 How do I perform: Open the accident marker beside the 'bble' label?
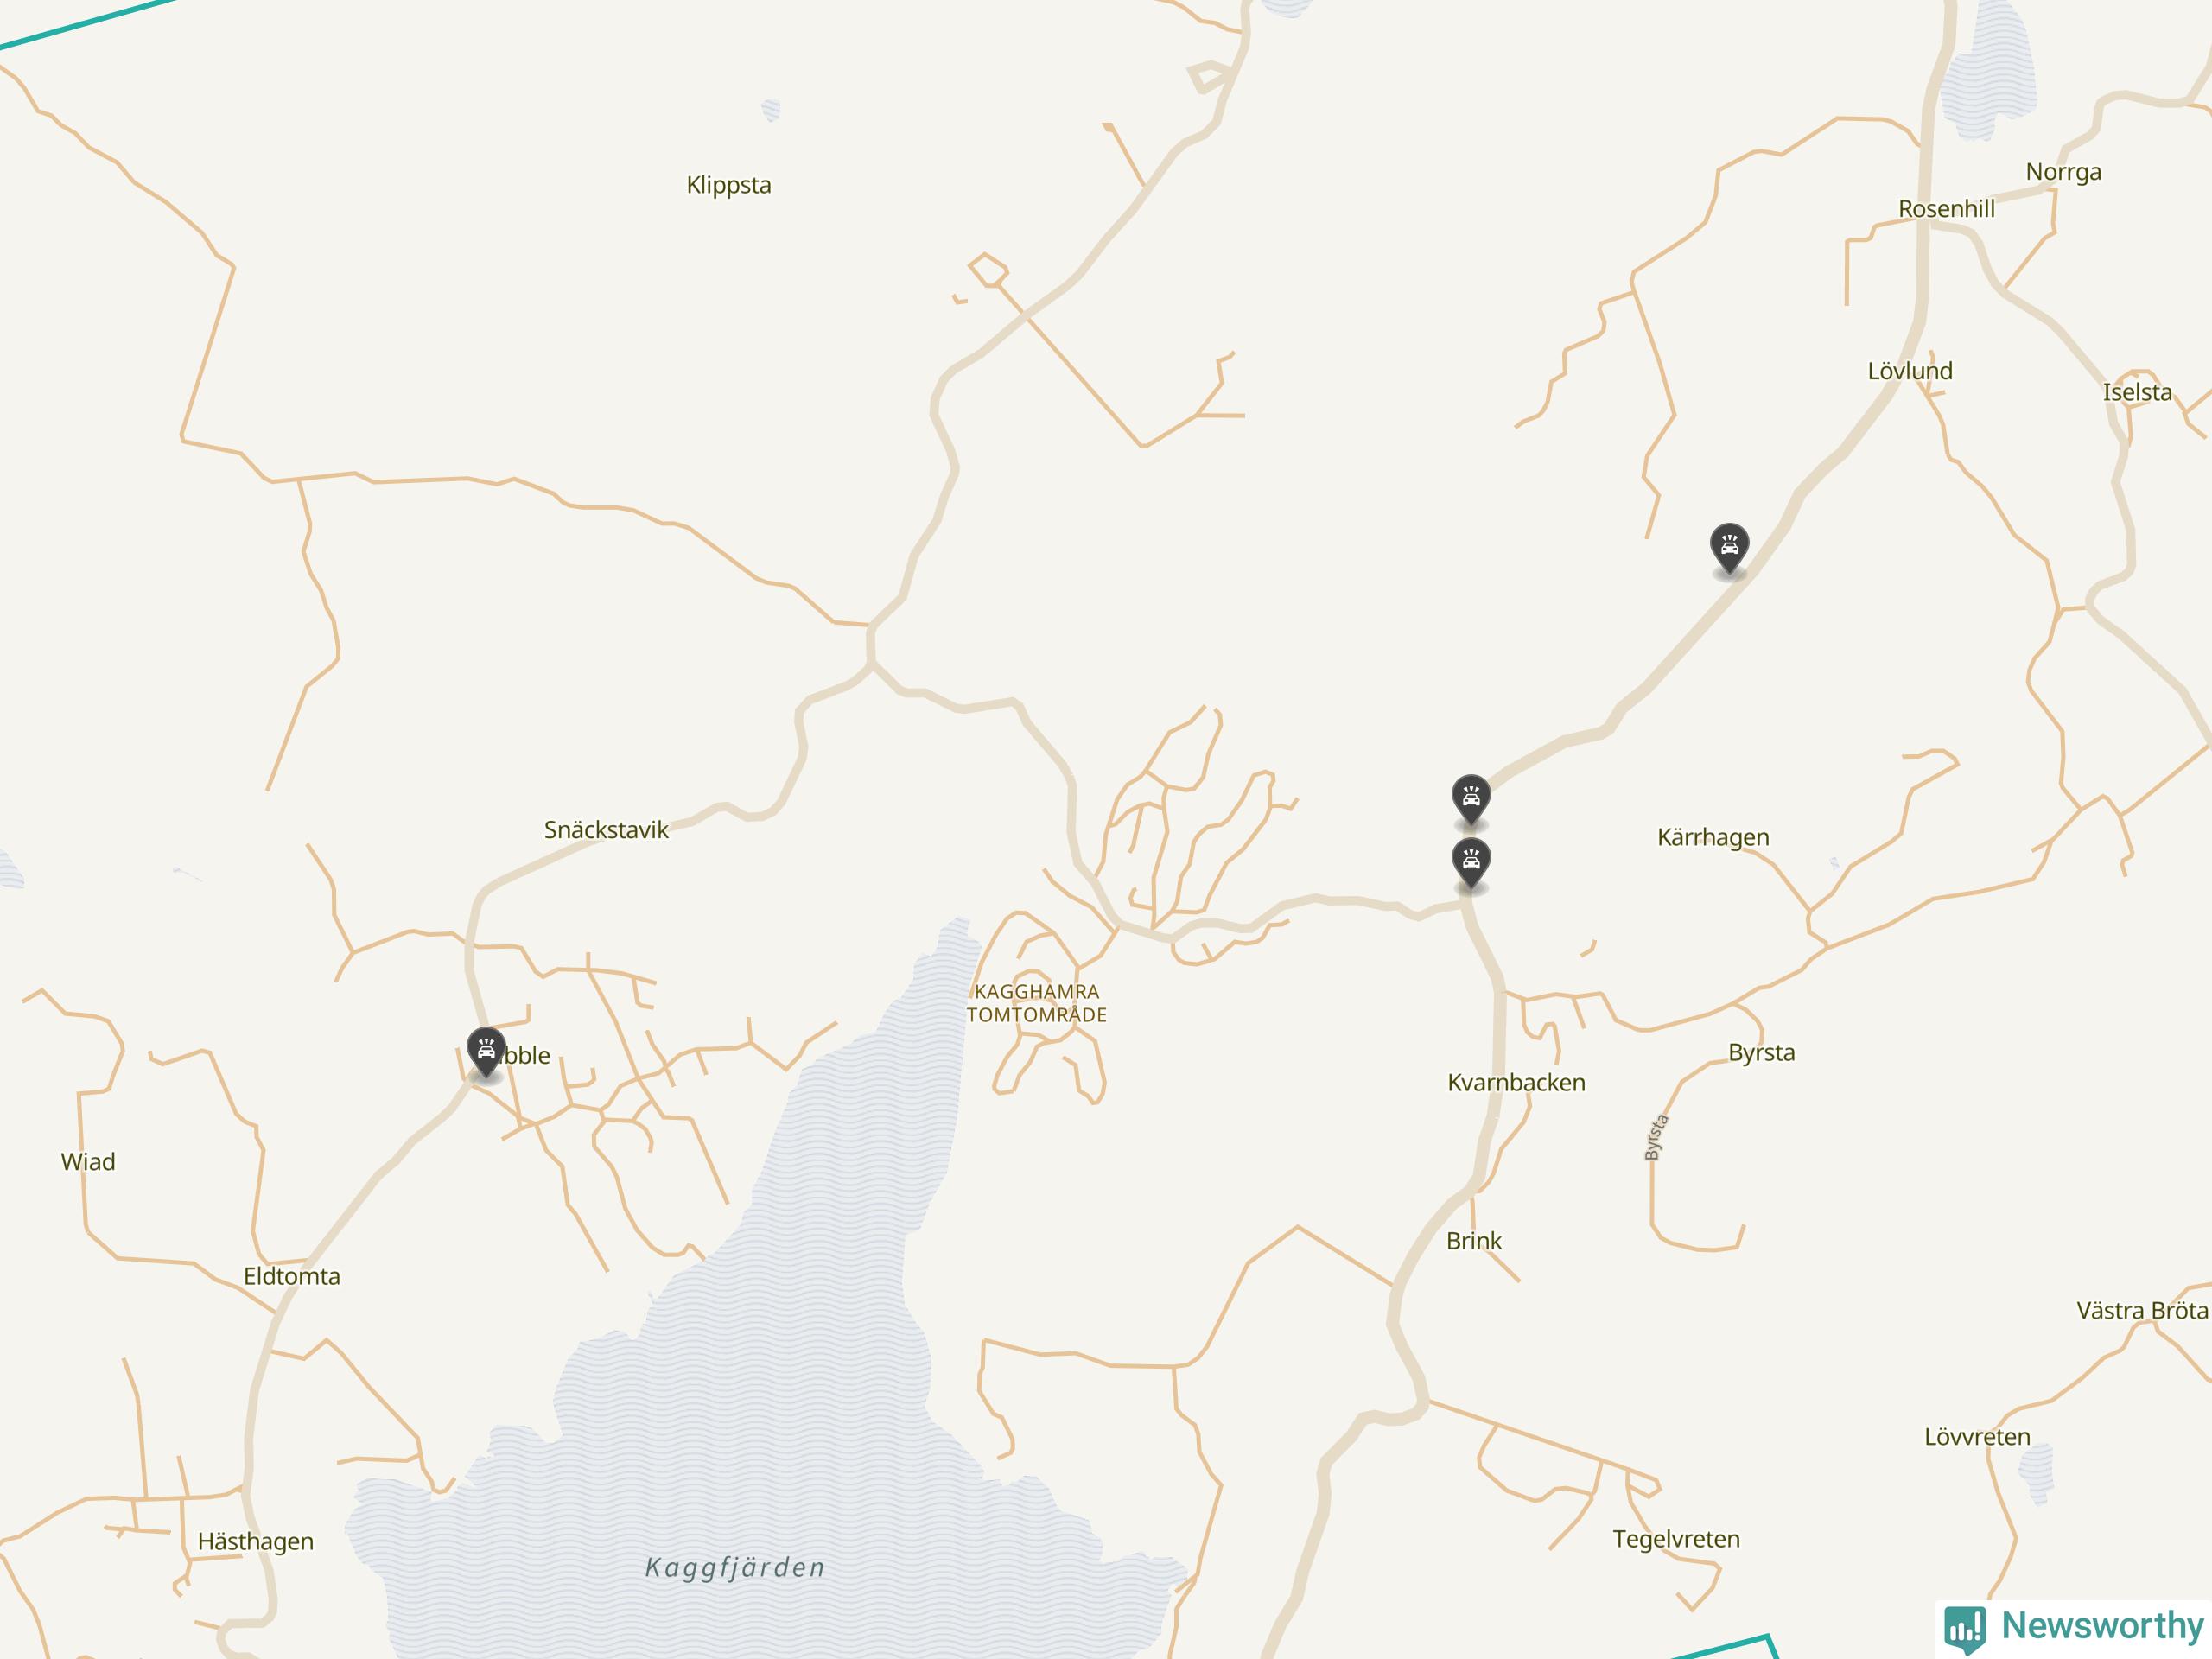click(486, 1052)
